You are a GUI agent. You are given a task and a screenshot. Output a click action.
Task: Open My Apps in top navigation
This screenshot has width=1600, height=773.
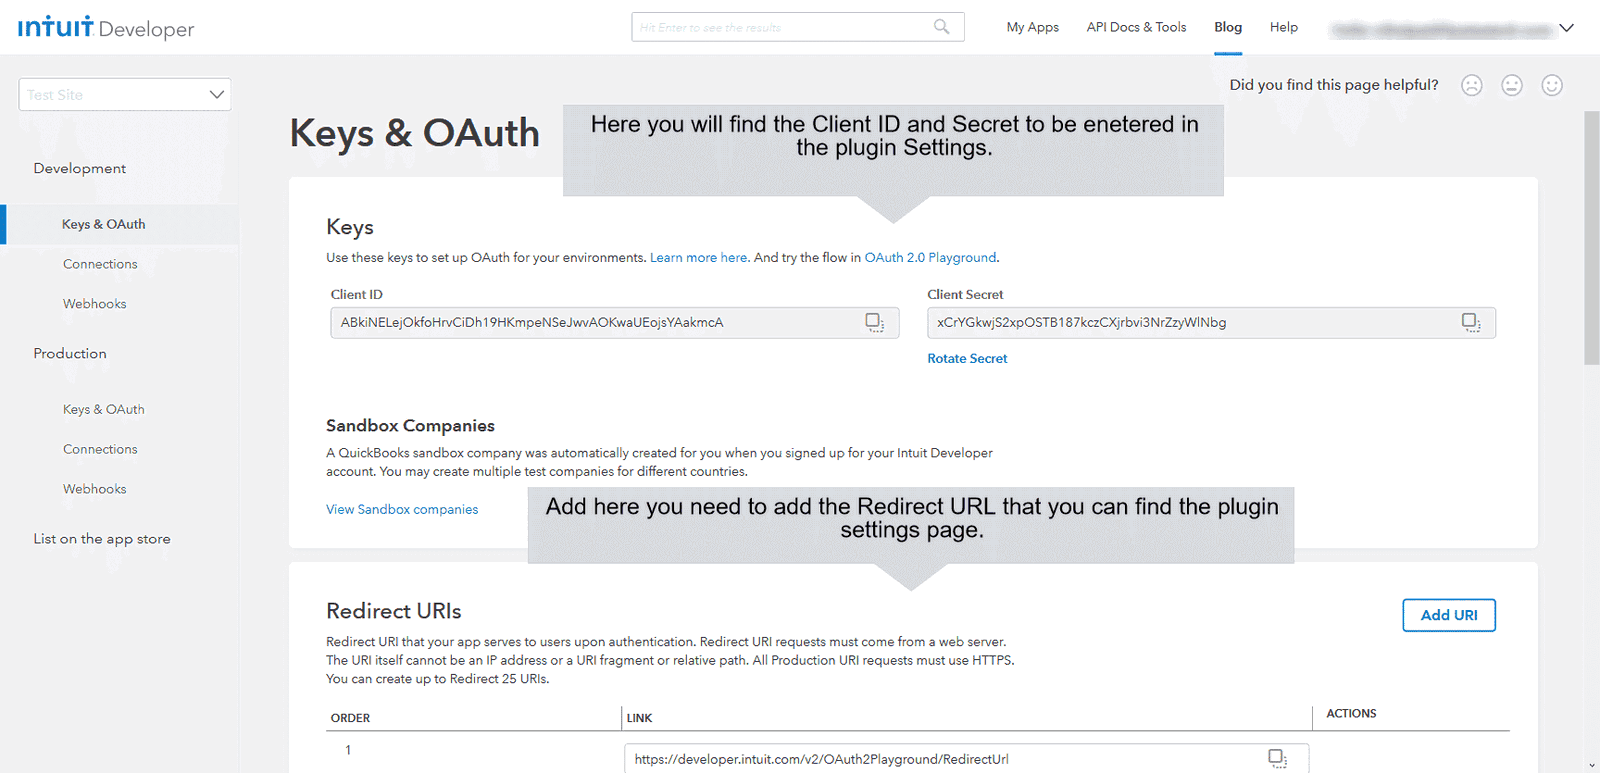tap(1033, 27)
